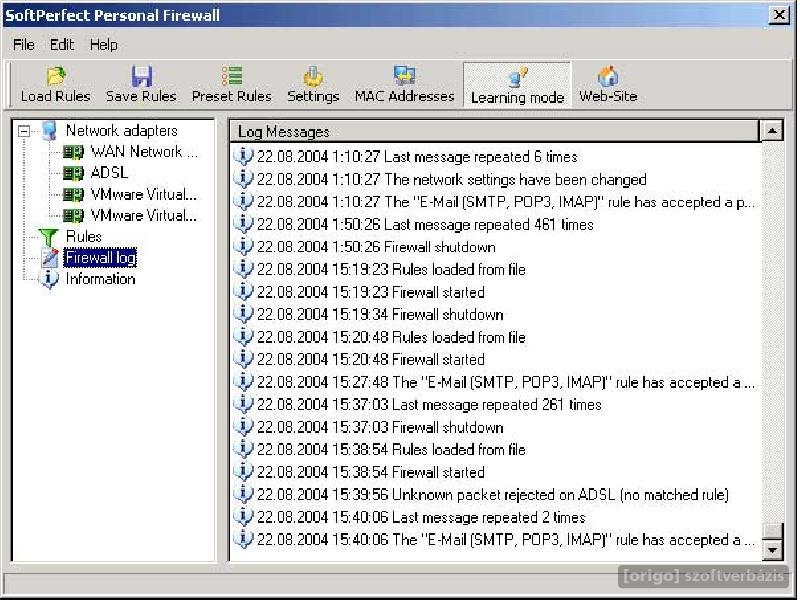Click the Load Rules folder icon
The width and height of the screenshot is (800, 600).
56,76
